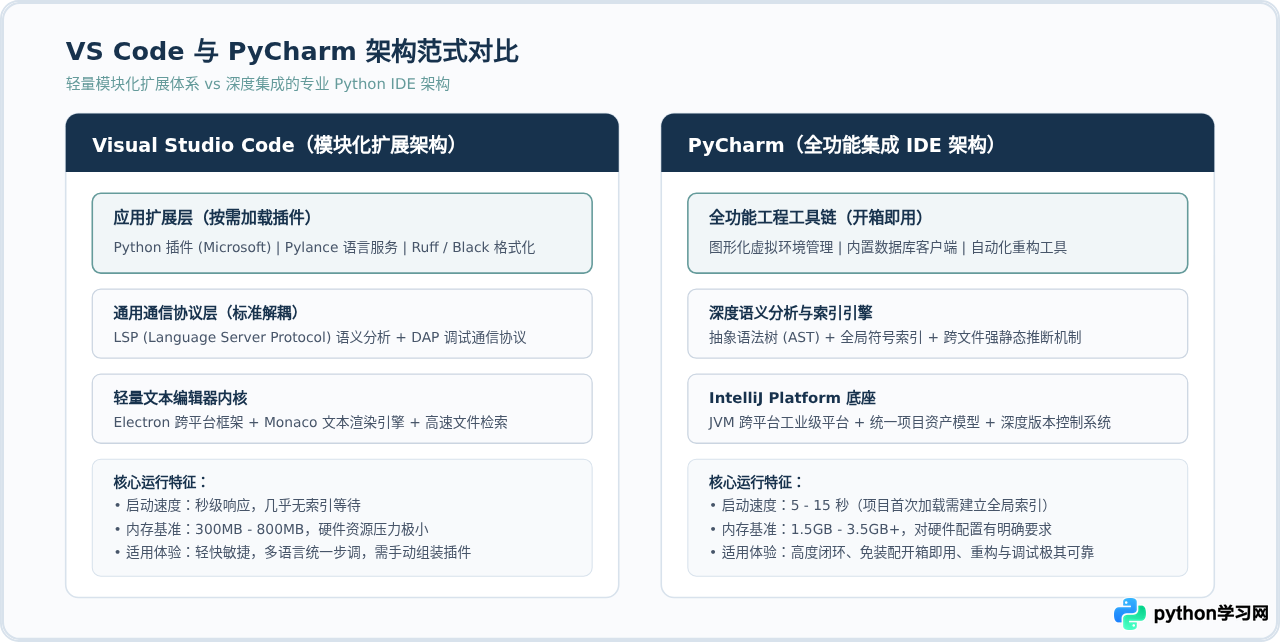Click the heading "通用通信协议层（标准解耦）"
Screen dimensions: 1280x642
click(x=207, y=313)
